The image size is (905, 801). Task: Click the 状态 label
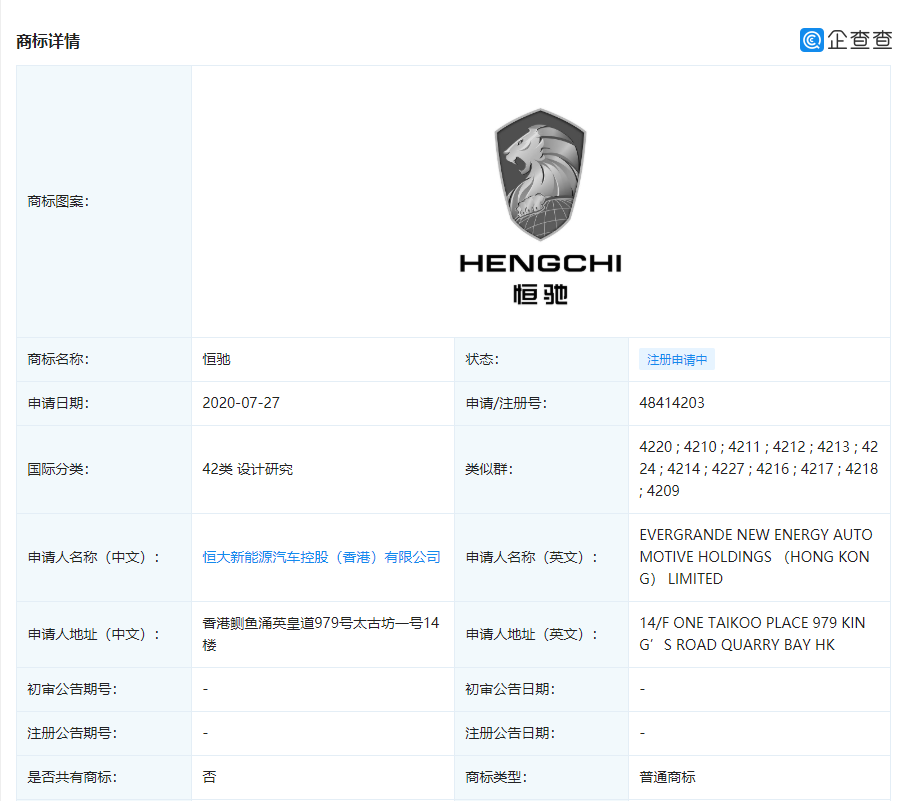(x=482, y=360)
